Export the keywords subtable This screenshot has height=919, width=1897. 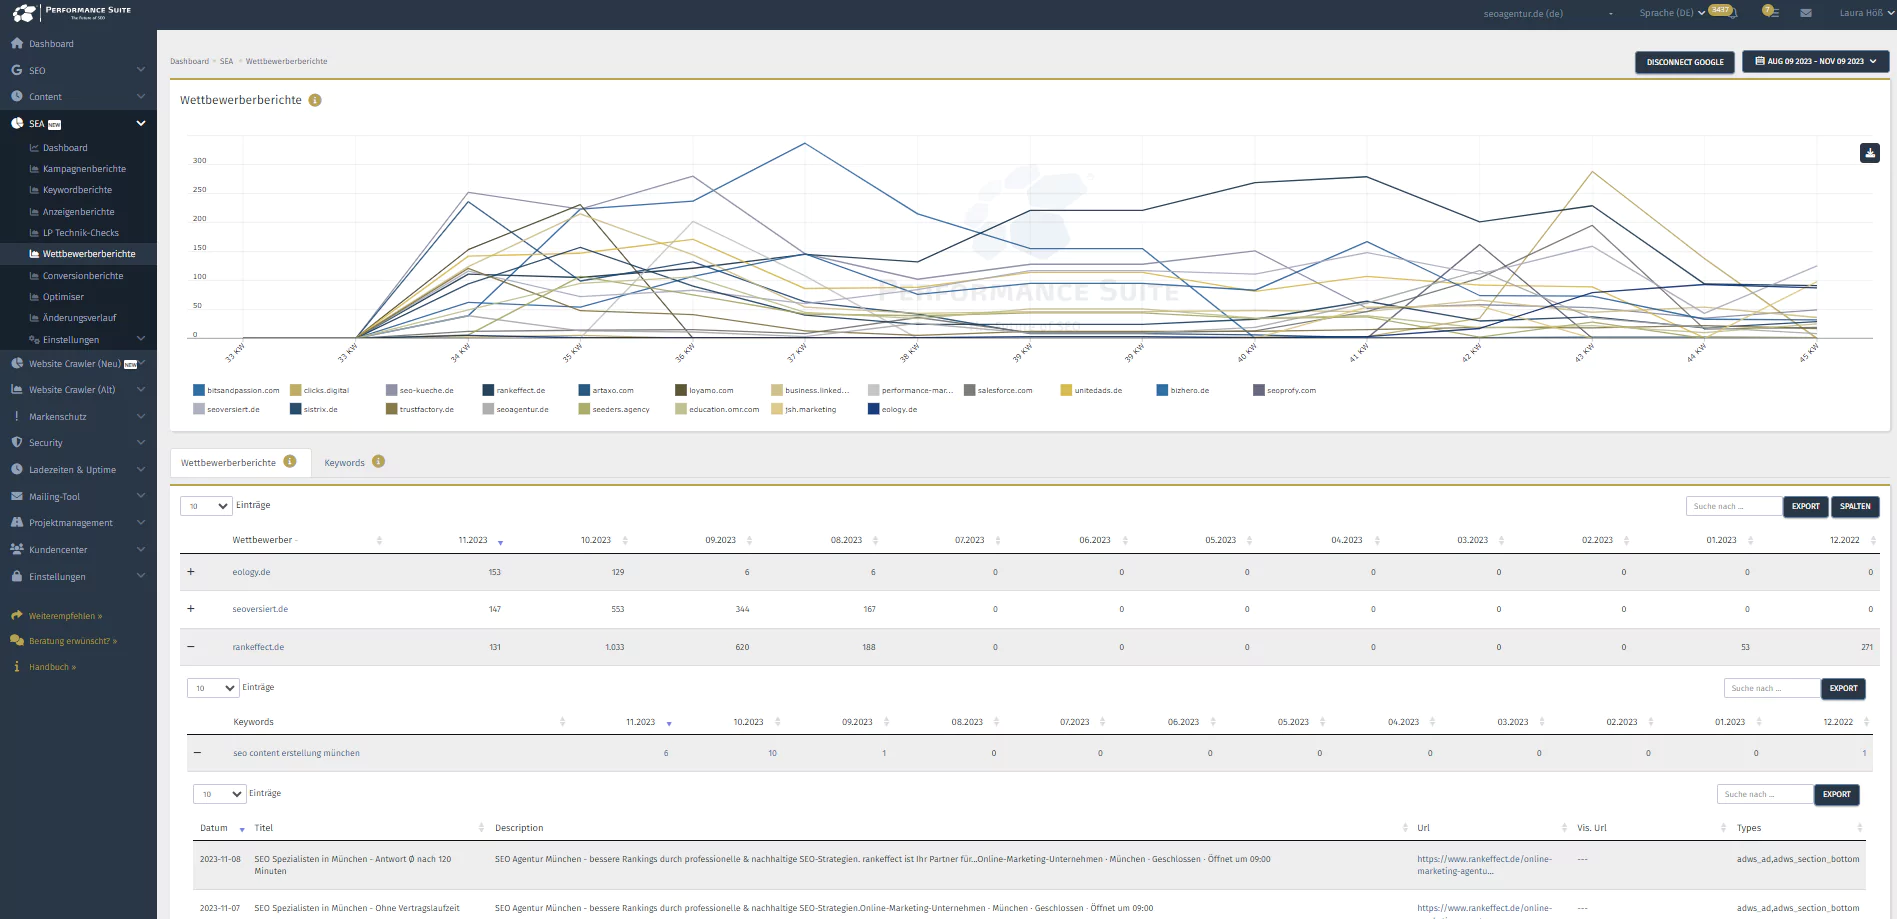1843,688
